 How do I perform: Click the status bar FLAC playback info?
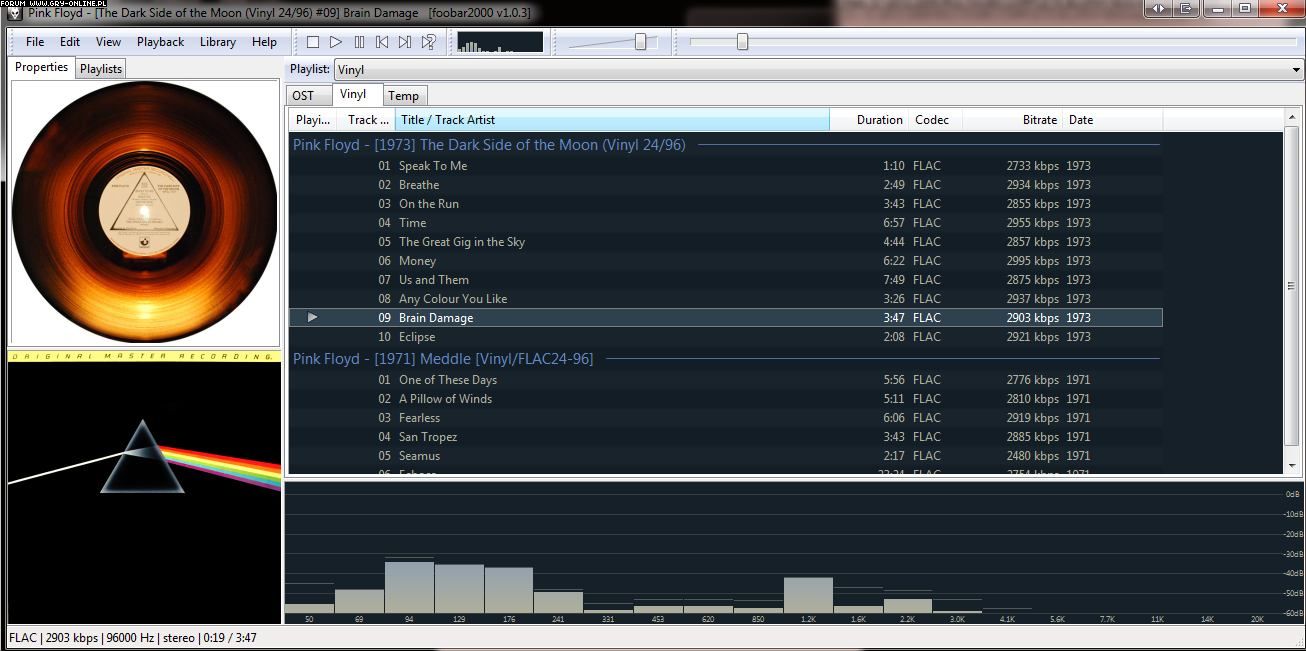[x=133, y=638]
